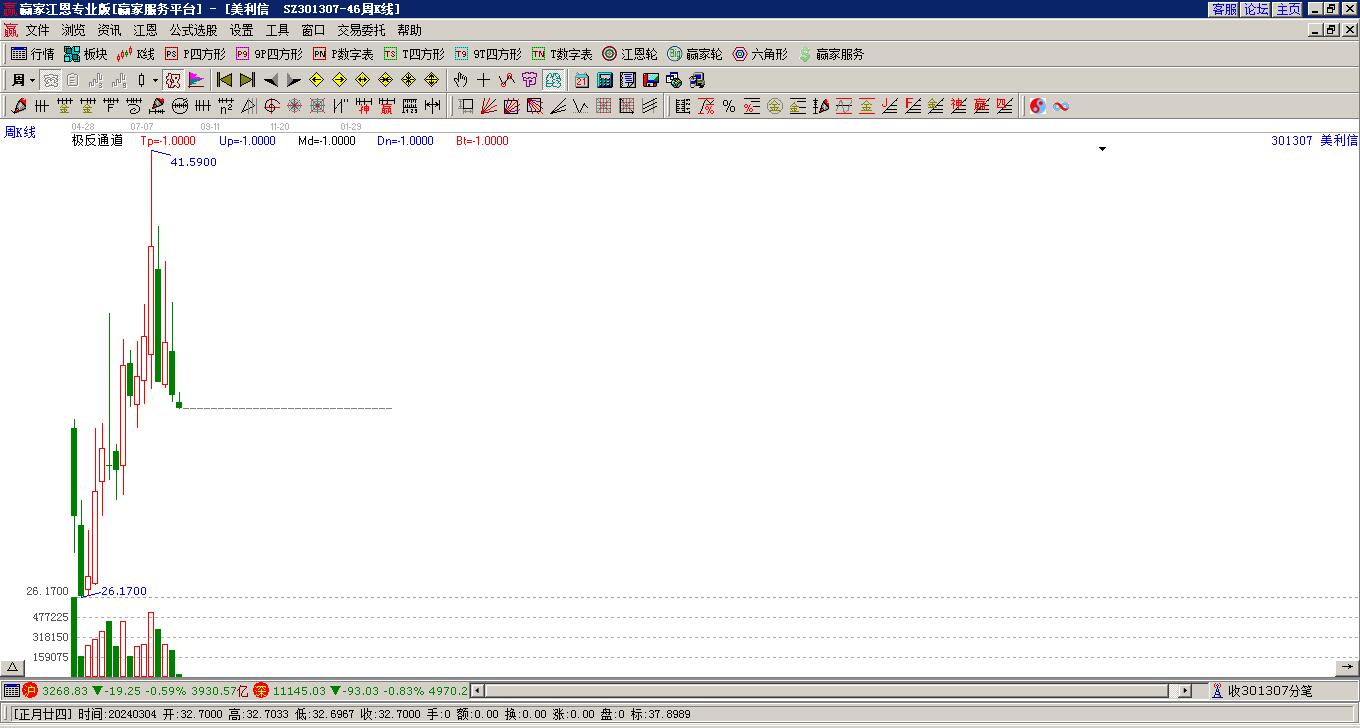This screenshot has height=728, width=1360.
Task: Toggle the colorful flag icon button
Action: click(x=196, y=80)
